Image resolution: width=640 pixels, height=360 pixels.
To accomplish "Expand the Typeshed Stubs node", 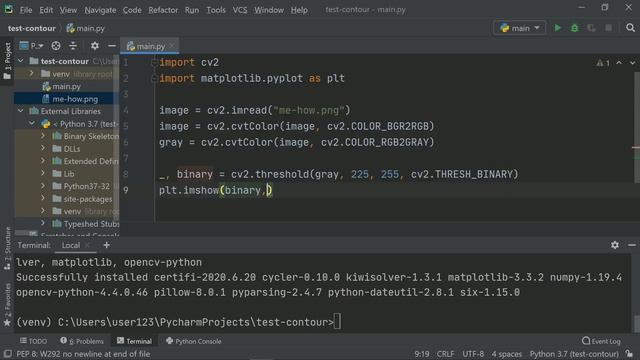I will 43,224.
